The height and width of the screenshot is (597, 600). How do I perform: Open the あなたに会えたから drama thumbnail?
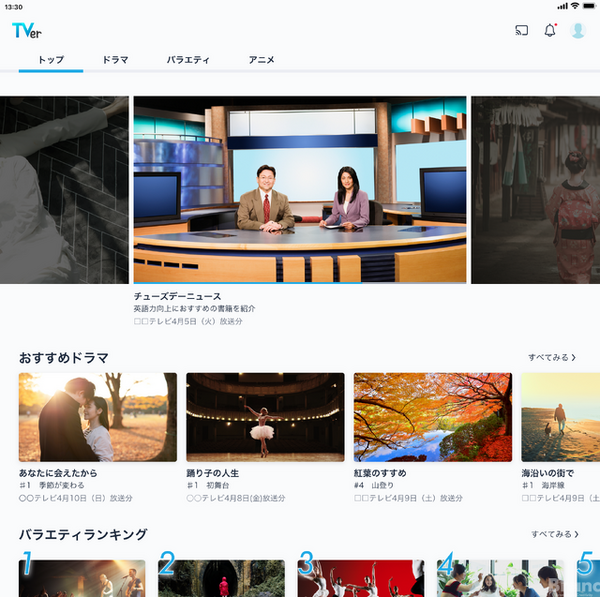pyautogui.click(x=98, y=417)
